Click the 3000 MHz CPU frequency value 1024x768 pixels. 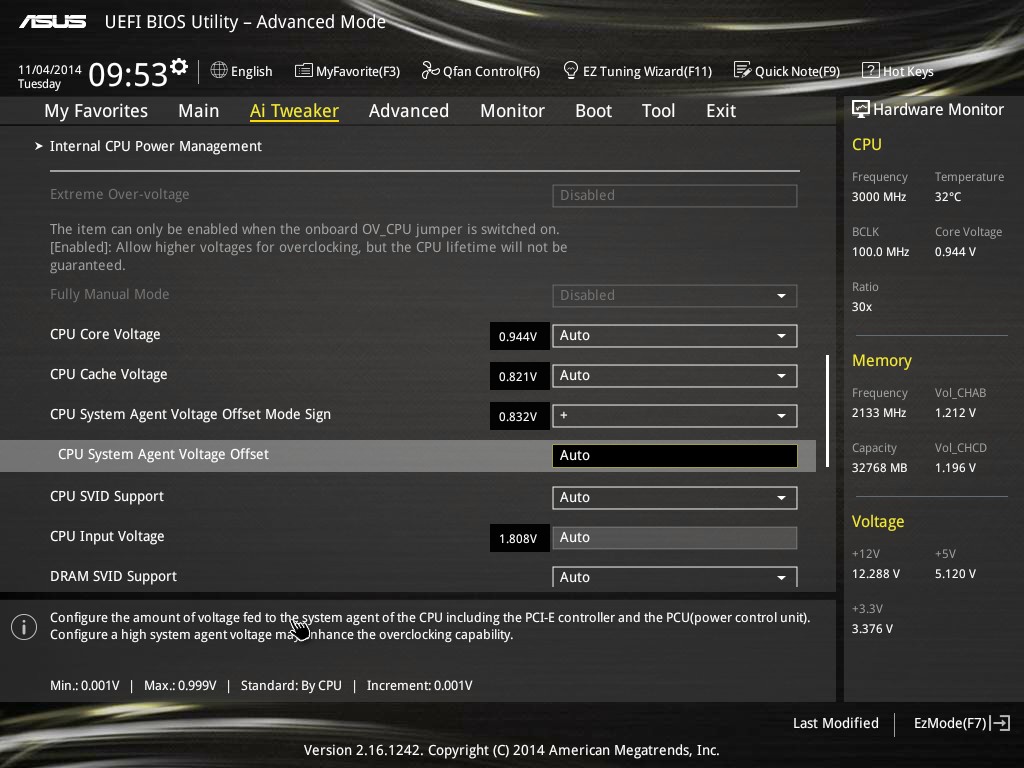[879, 197]
